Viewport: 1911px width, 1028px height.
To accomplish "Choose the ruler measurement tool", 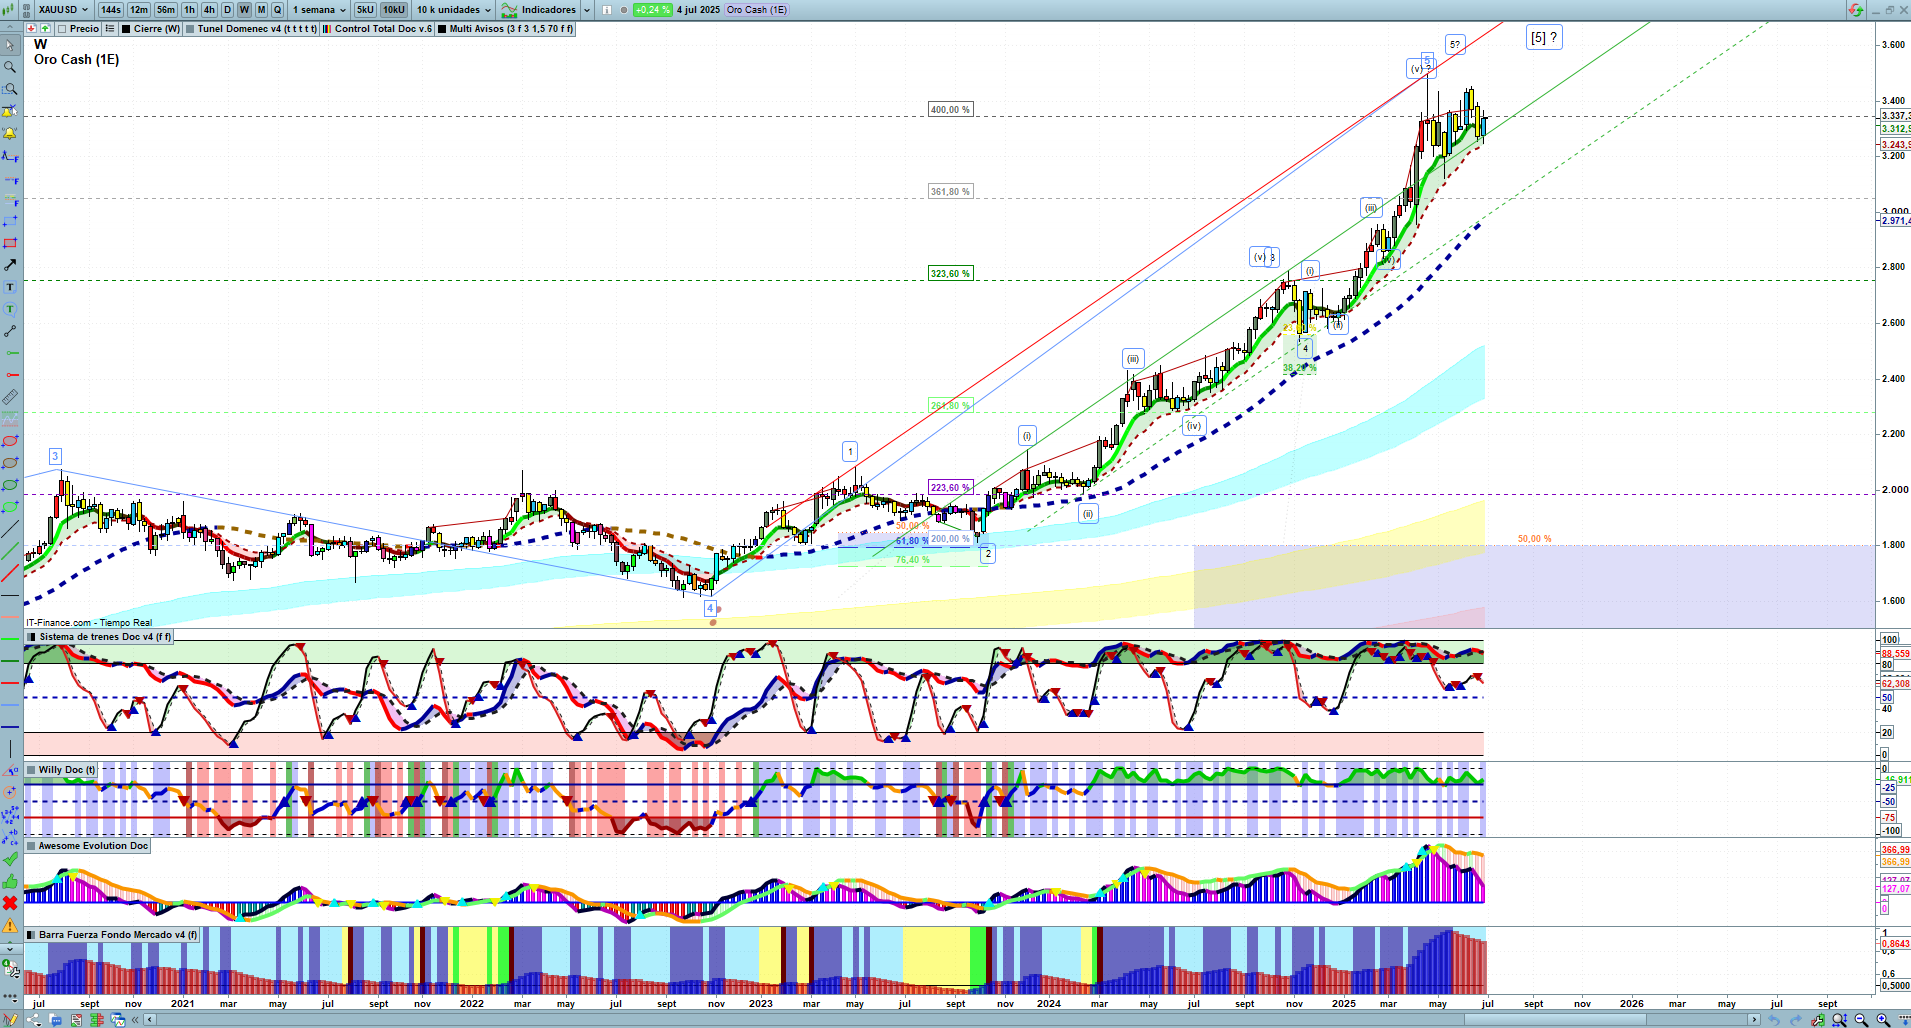I will tap(10, 397).
